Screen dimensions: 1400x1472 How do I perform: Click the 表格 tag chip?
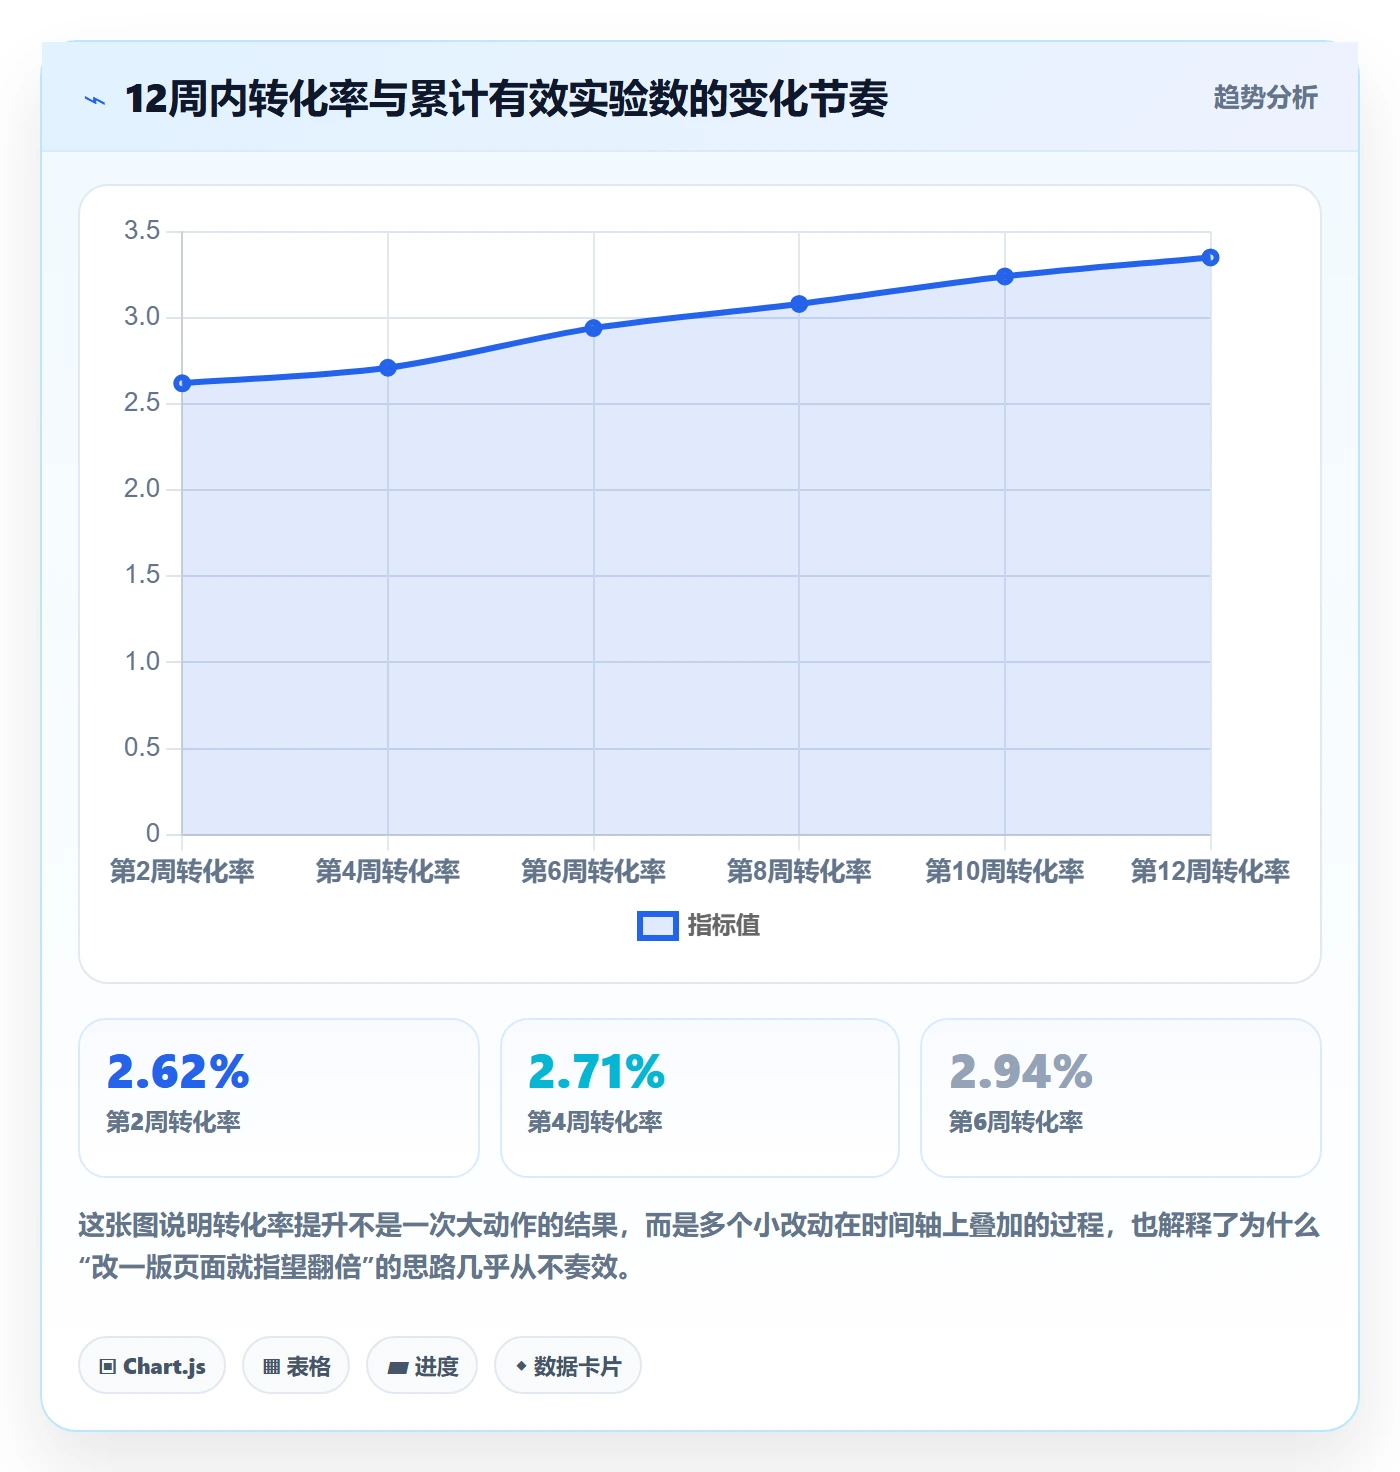(296, 1366)
